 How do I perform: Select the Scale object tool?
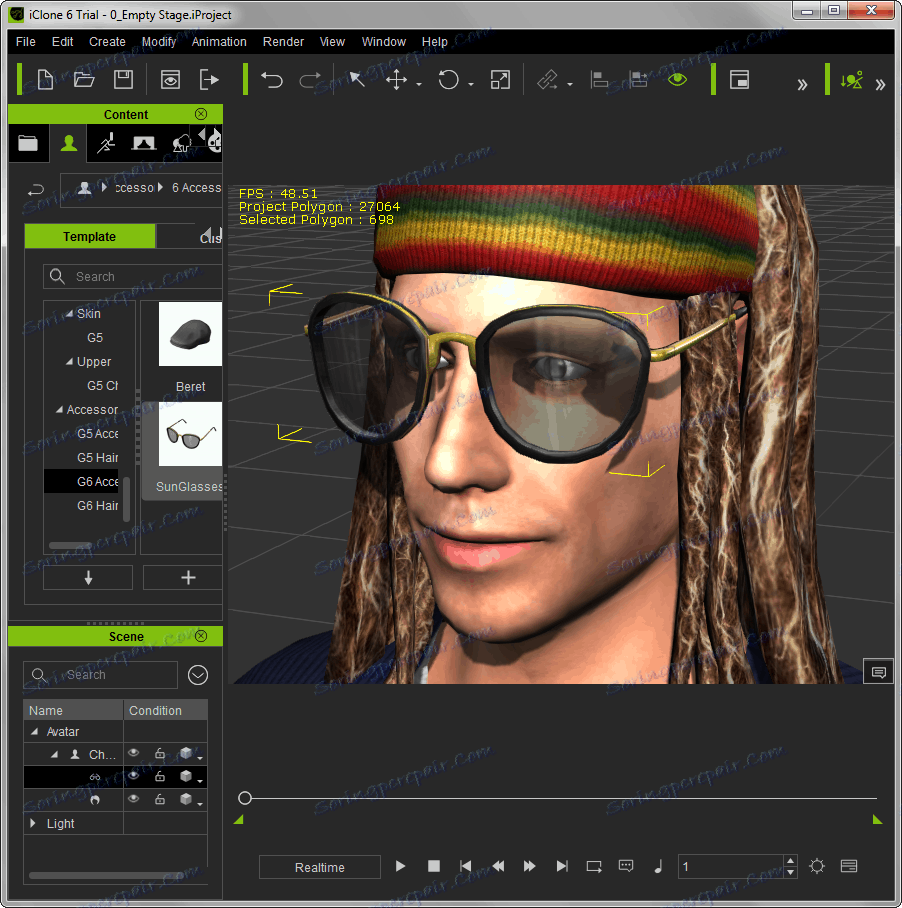click(x=500, y=80)
